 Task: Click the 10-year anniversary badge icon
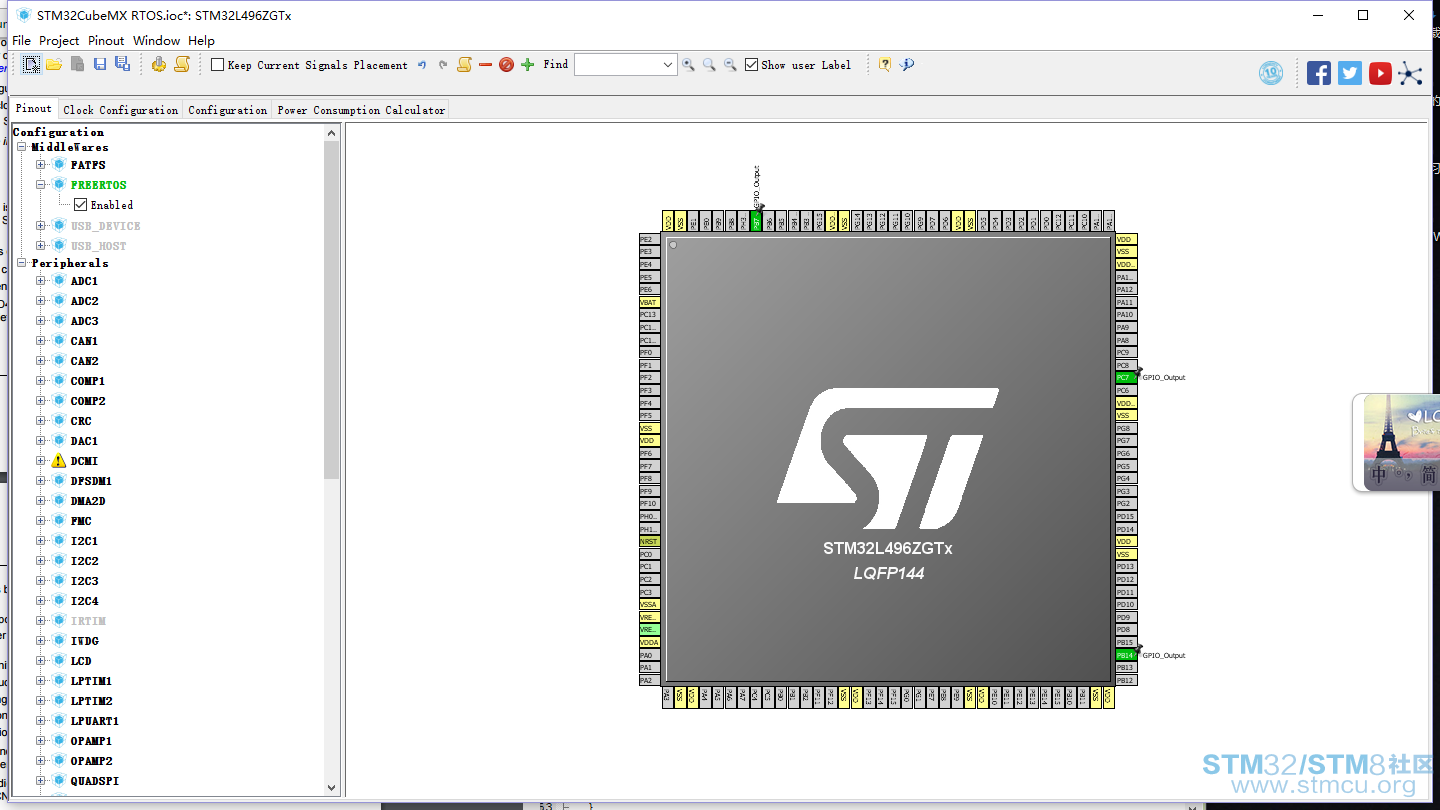1271,73
